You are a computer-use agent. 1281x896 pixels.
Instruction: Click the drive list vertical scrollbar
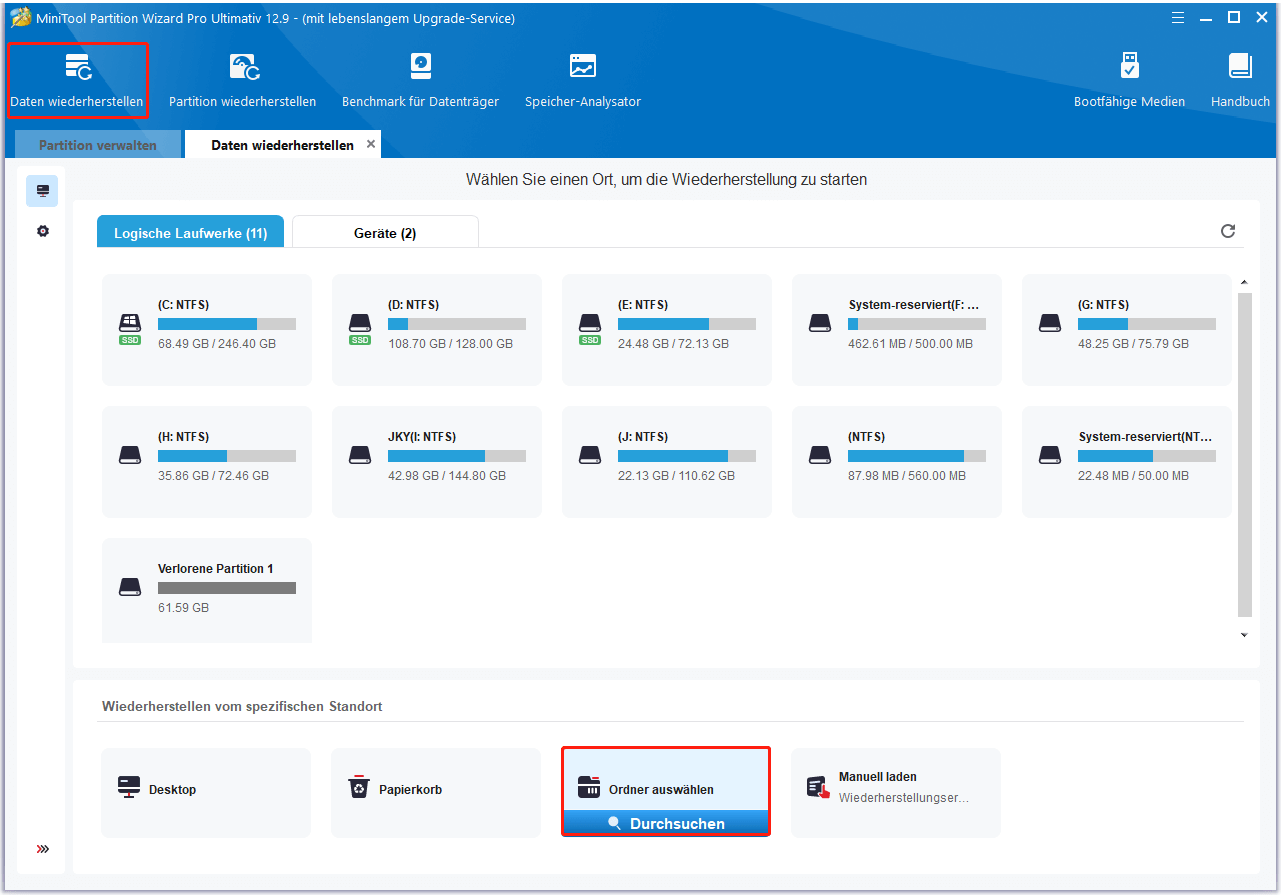(1244, 455)
